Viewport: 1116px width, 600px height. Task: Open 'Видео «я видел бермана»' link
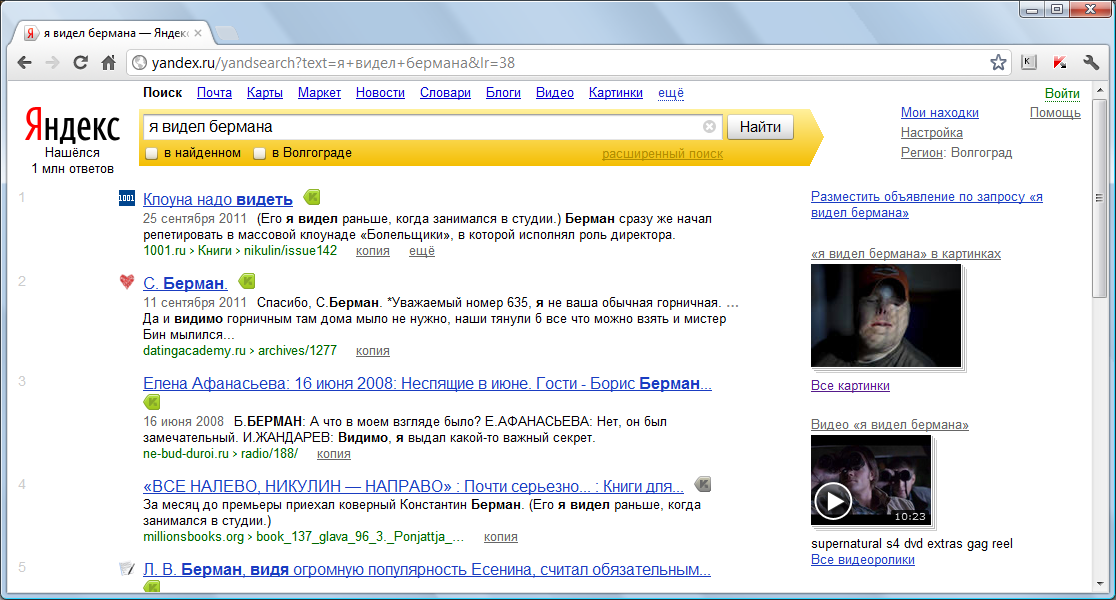890,425
